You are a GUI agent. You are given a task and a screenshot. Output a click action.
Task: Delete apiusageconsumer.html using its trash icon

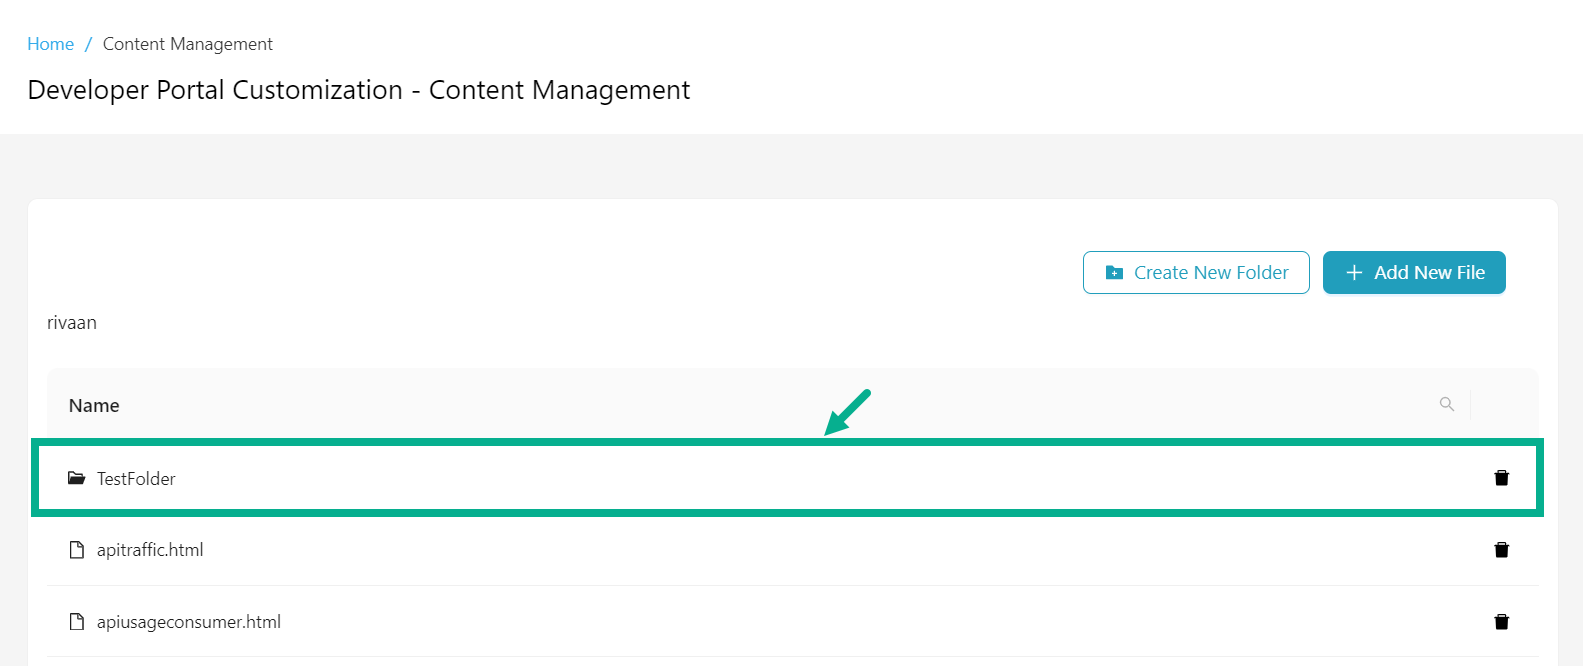point(1501,621)
